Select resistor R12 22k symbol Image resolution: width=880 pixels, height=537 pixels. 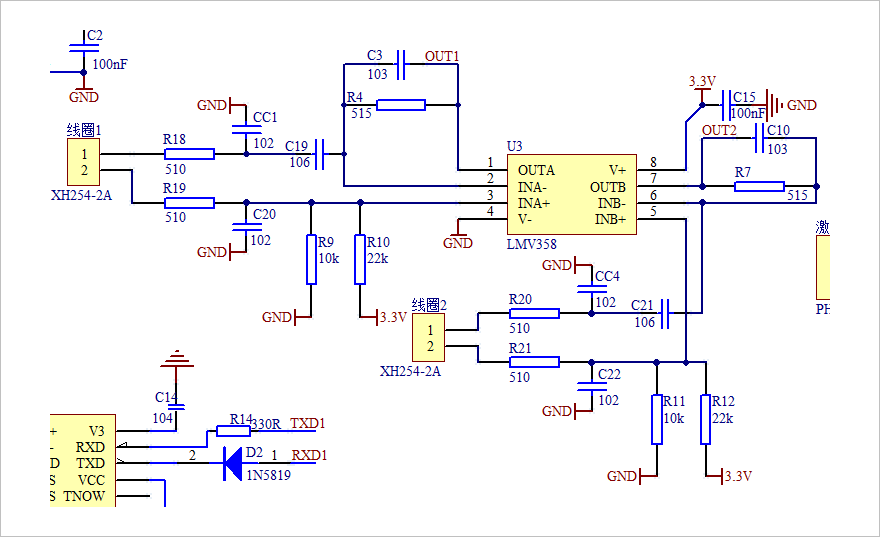(705, 419)
